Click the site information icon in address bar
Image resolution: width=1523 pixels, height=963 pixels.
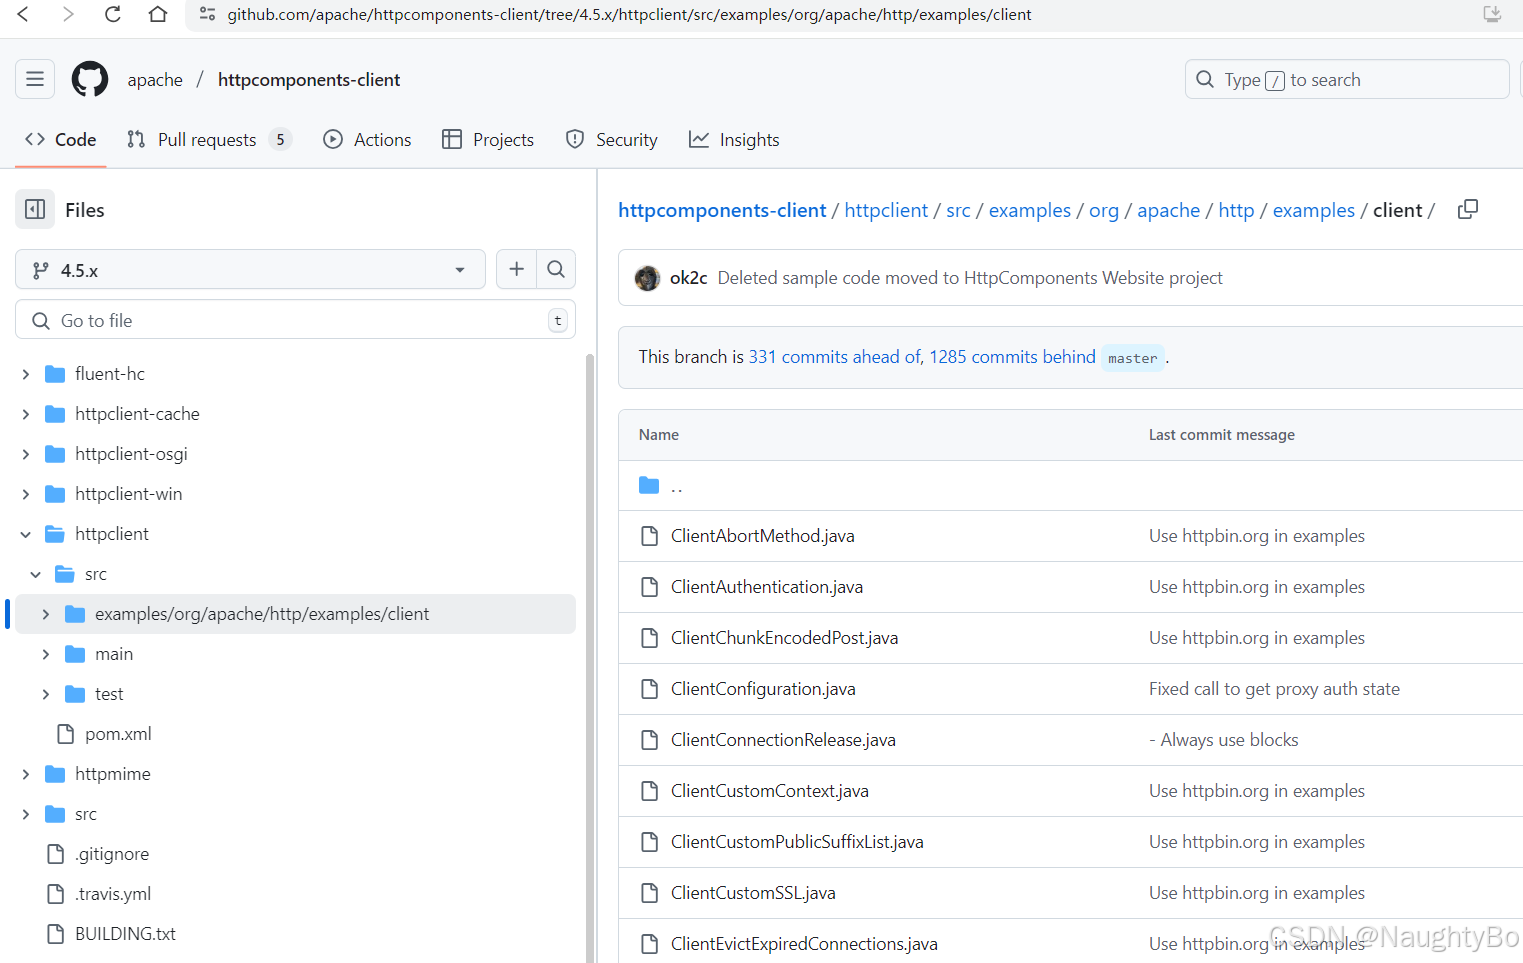[x=207, y=14]
